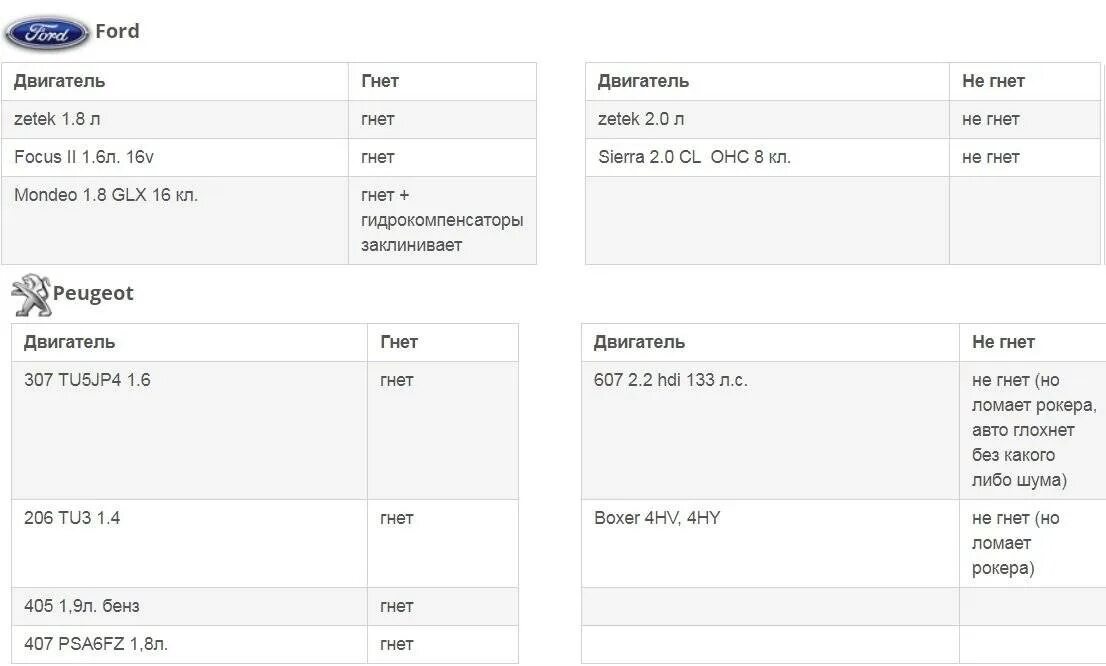The width and height of the screenshot is (1106, 666).
Task: Select the Peugeot heading text
Action: point(93,293)
